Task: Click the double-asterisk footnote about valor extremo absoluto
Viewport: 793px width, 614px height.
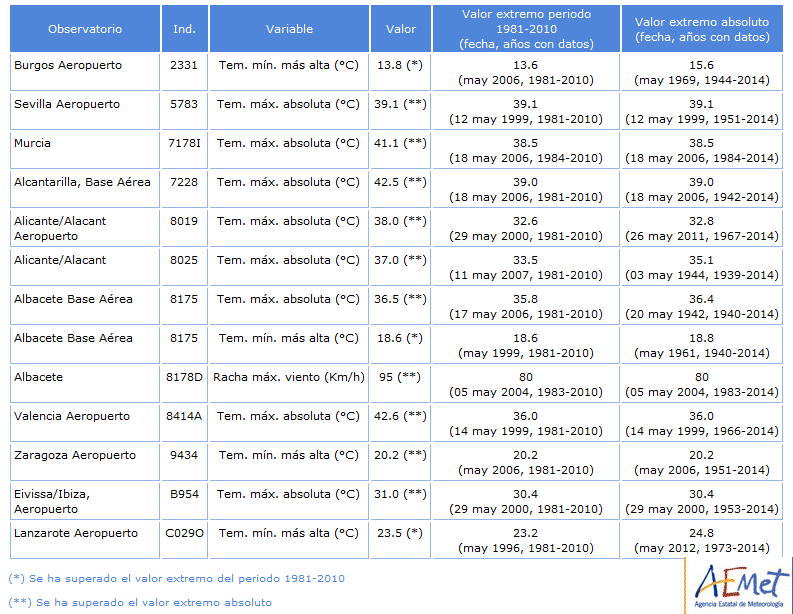Action: click(140, 602)
